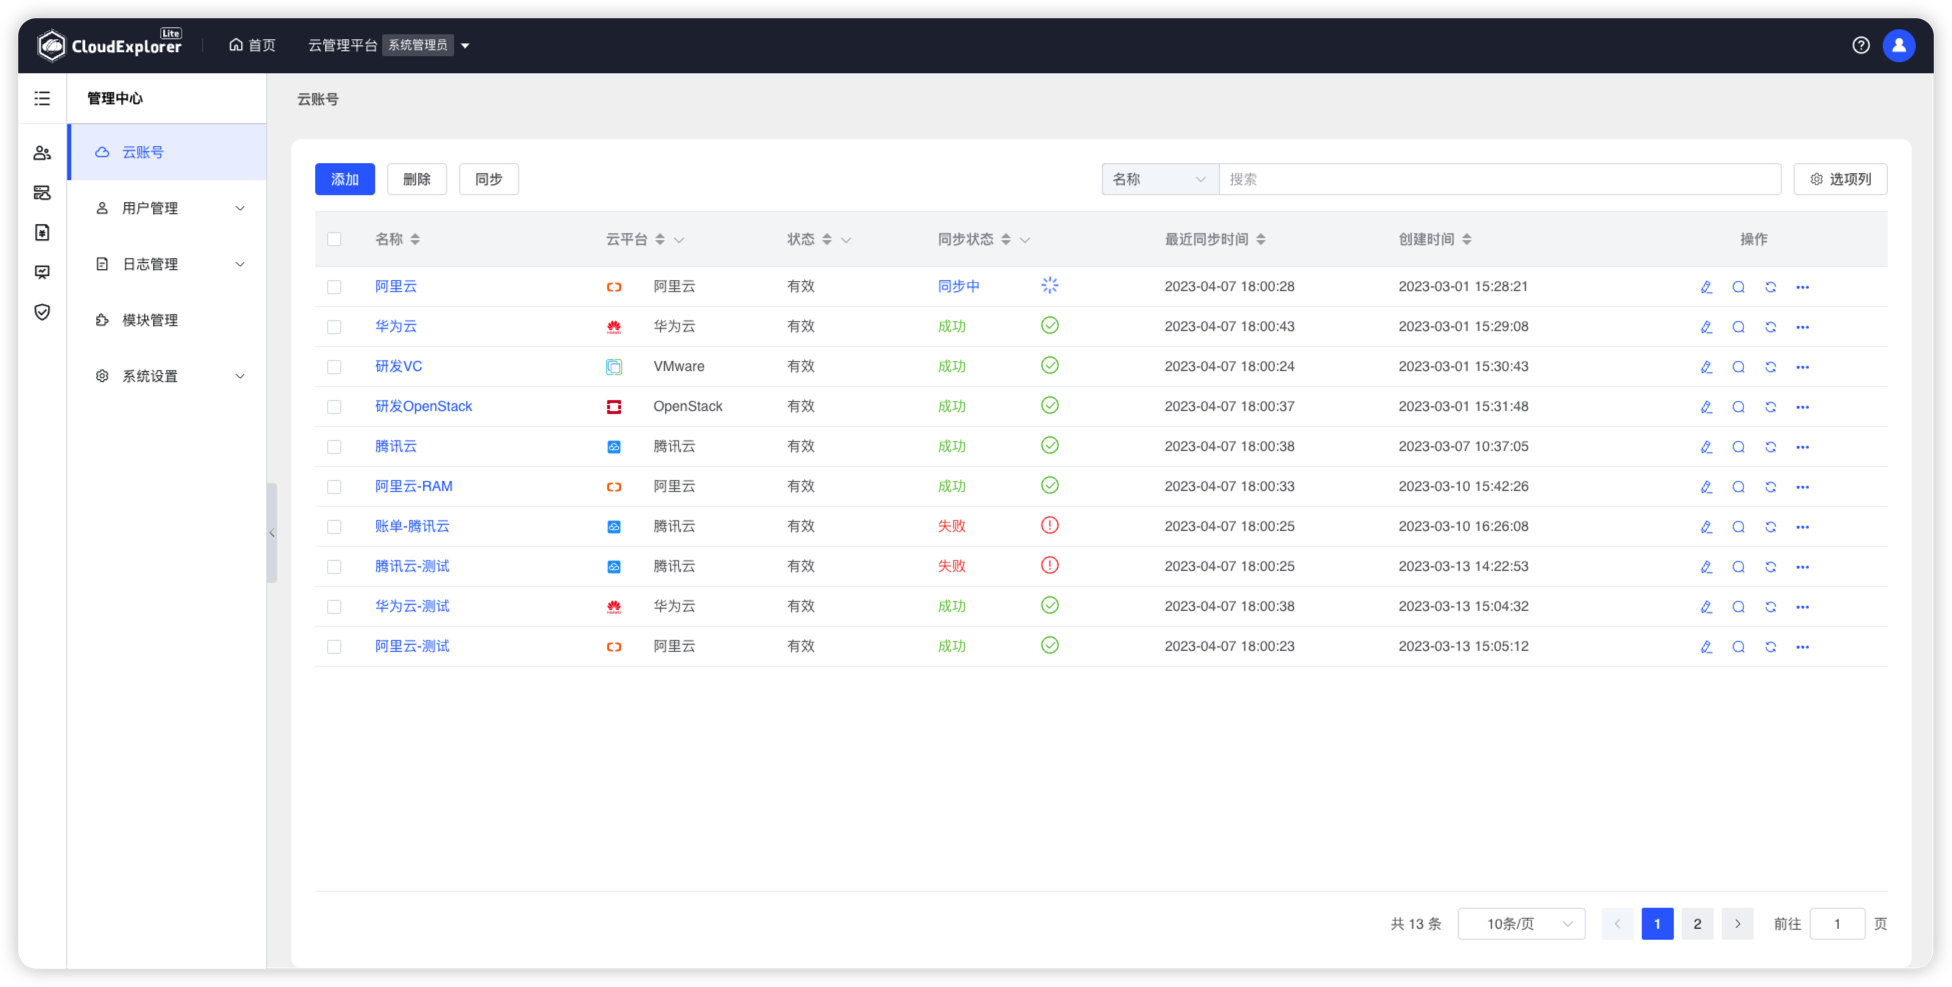1952x987 pixels.
Task: Open the 名称 search field dropdown
Action: tap(1159, 178)
